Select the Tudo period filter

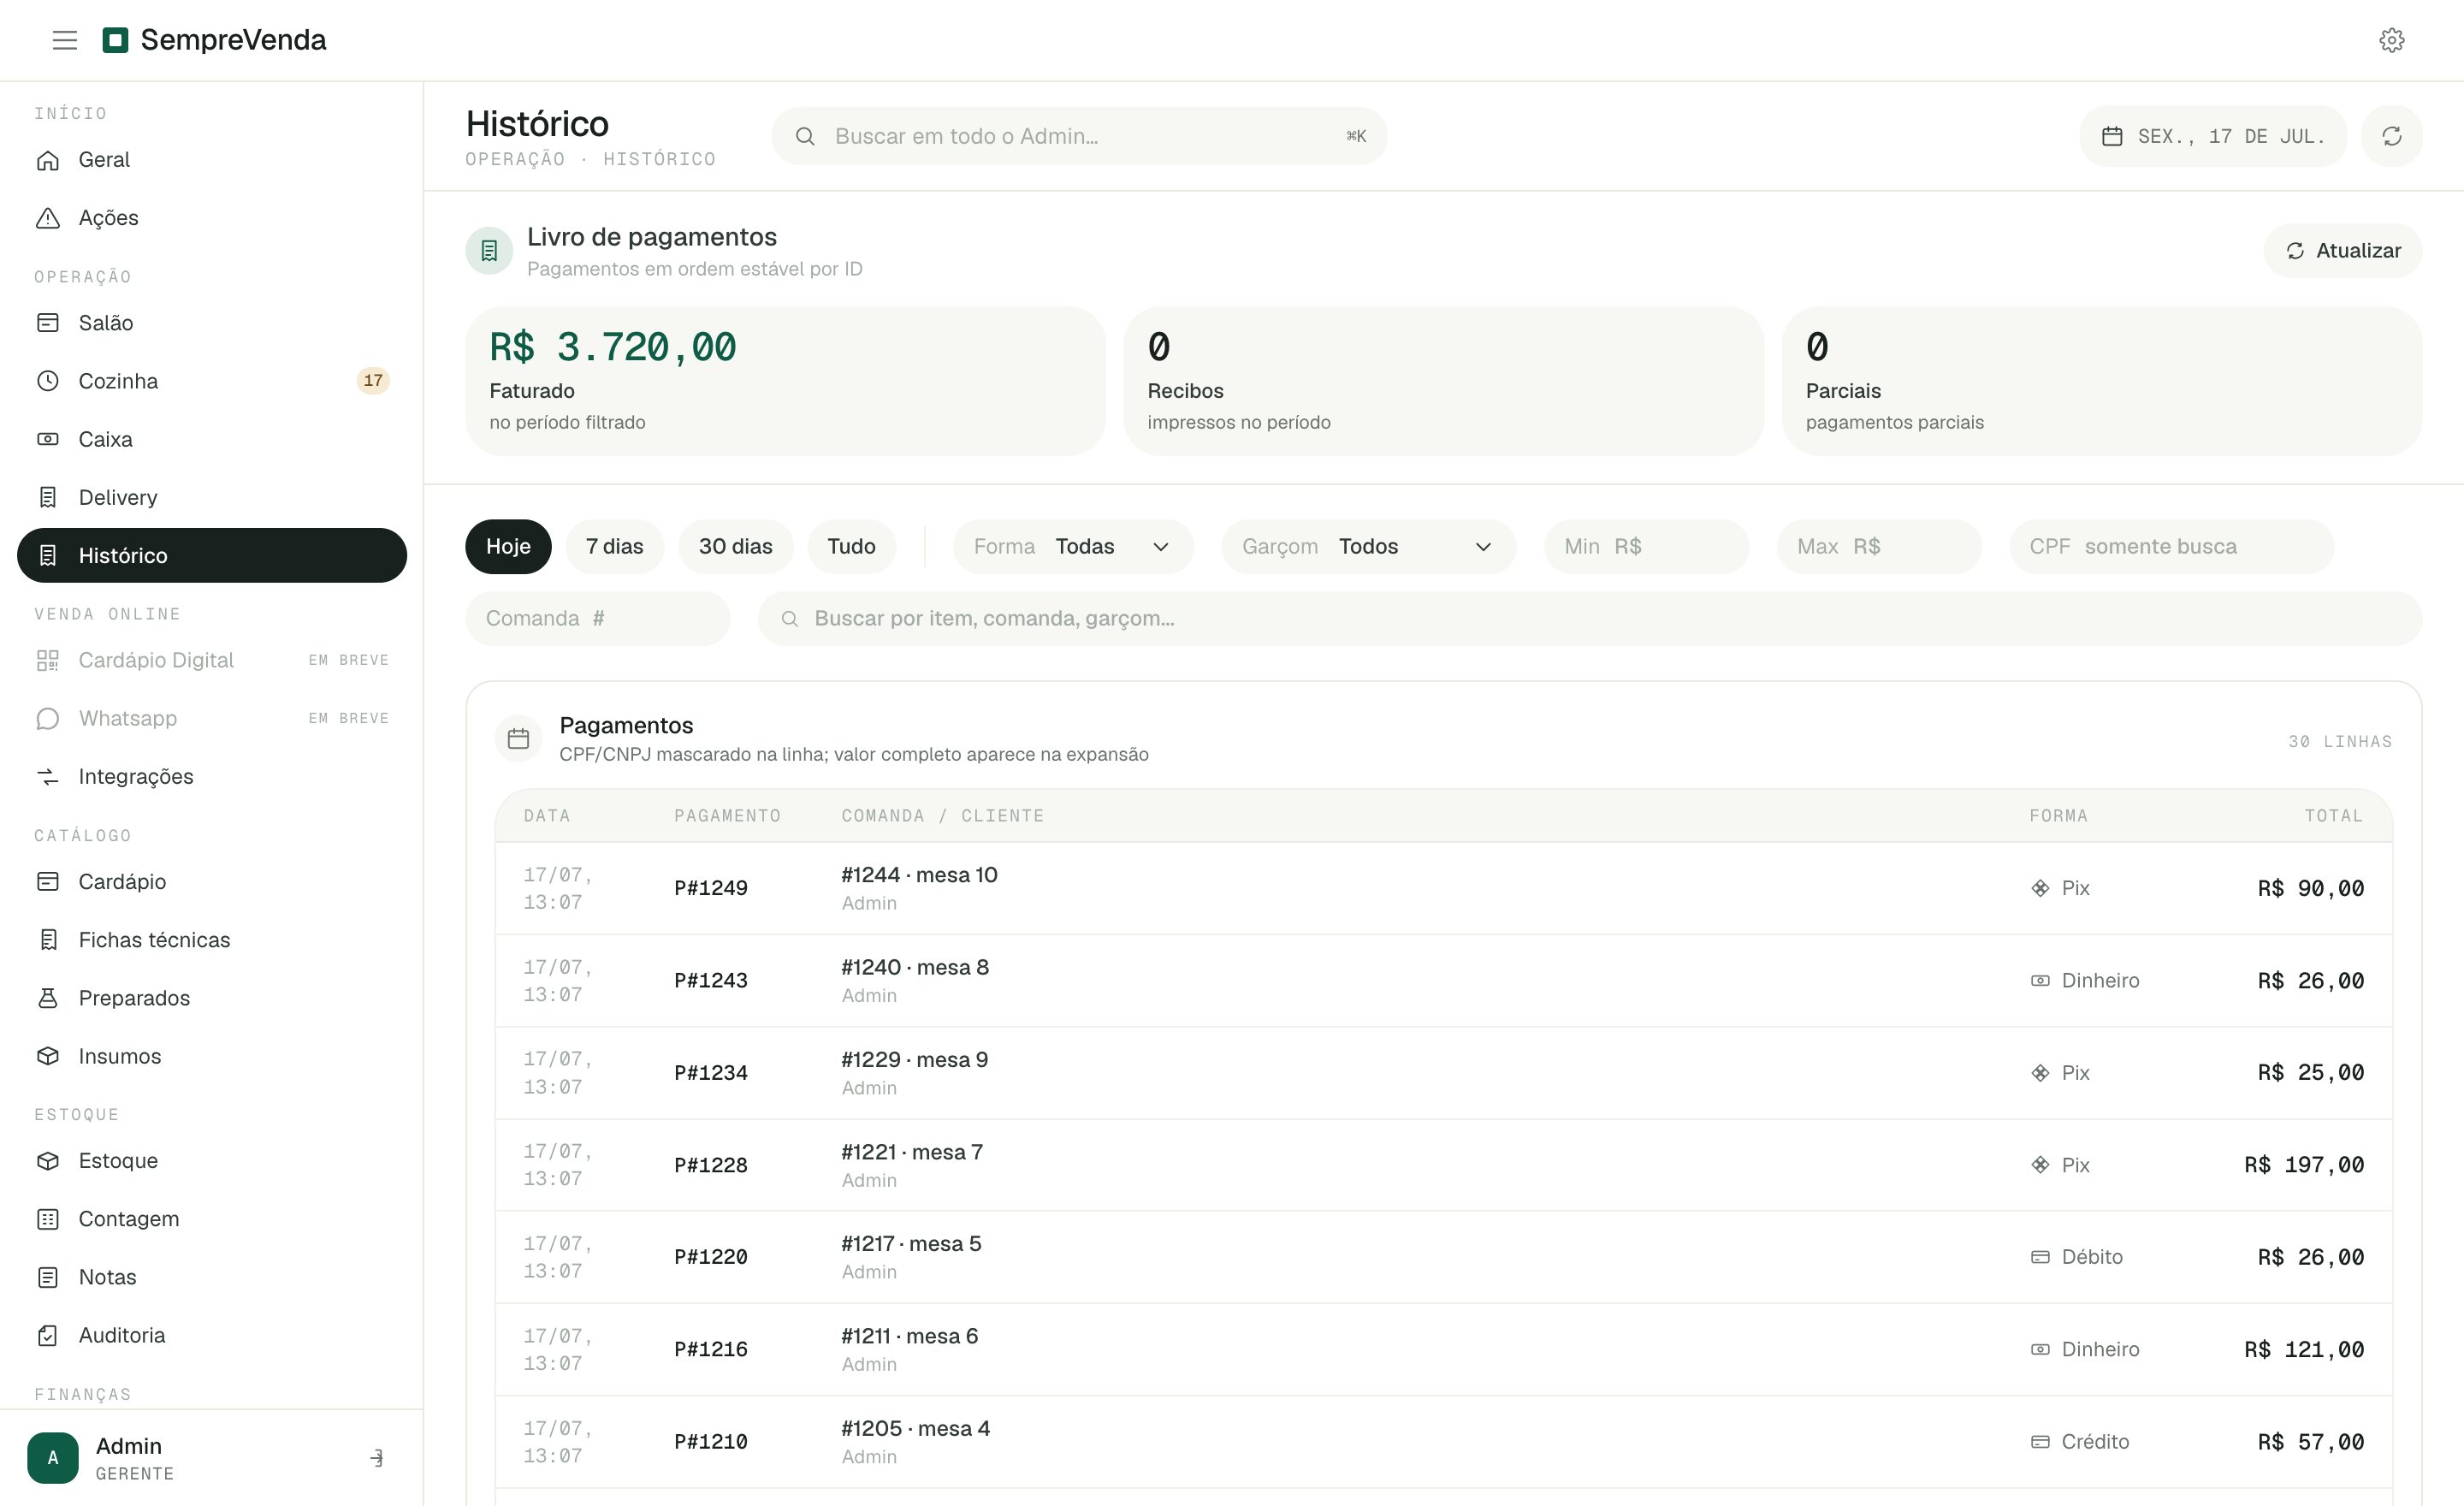(851, 546)
